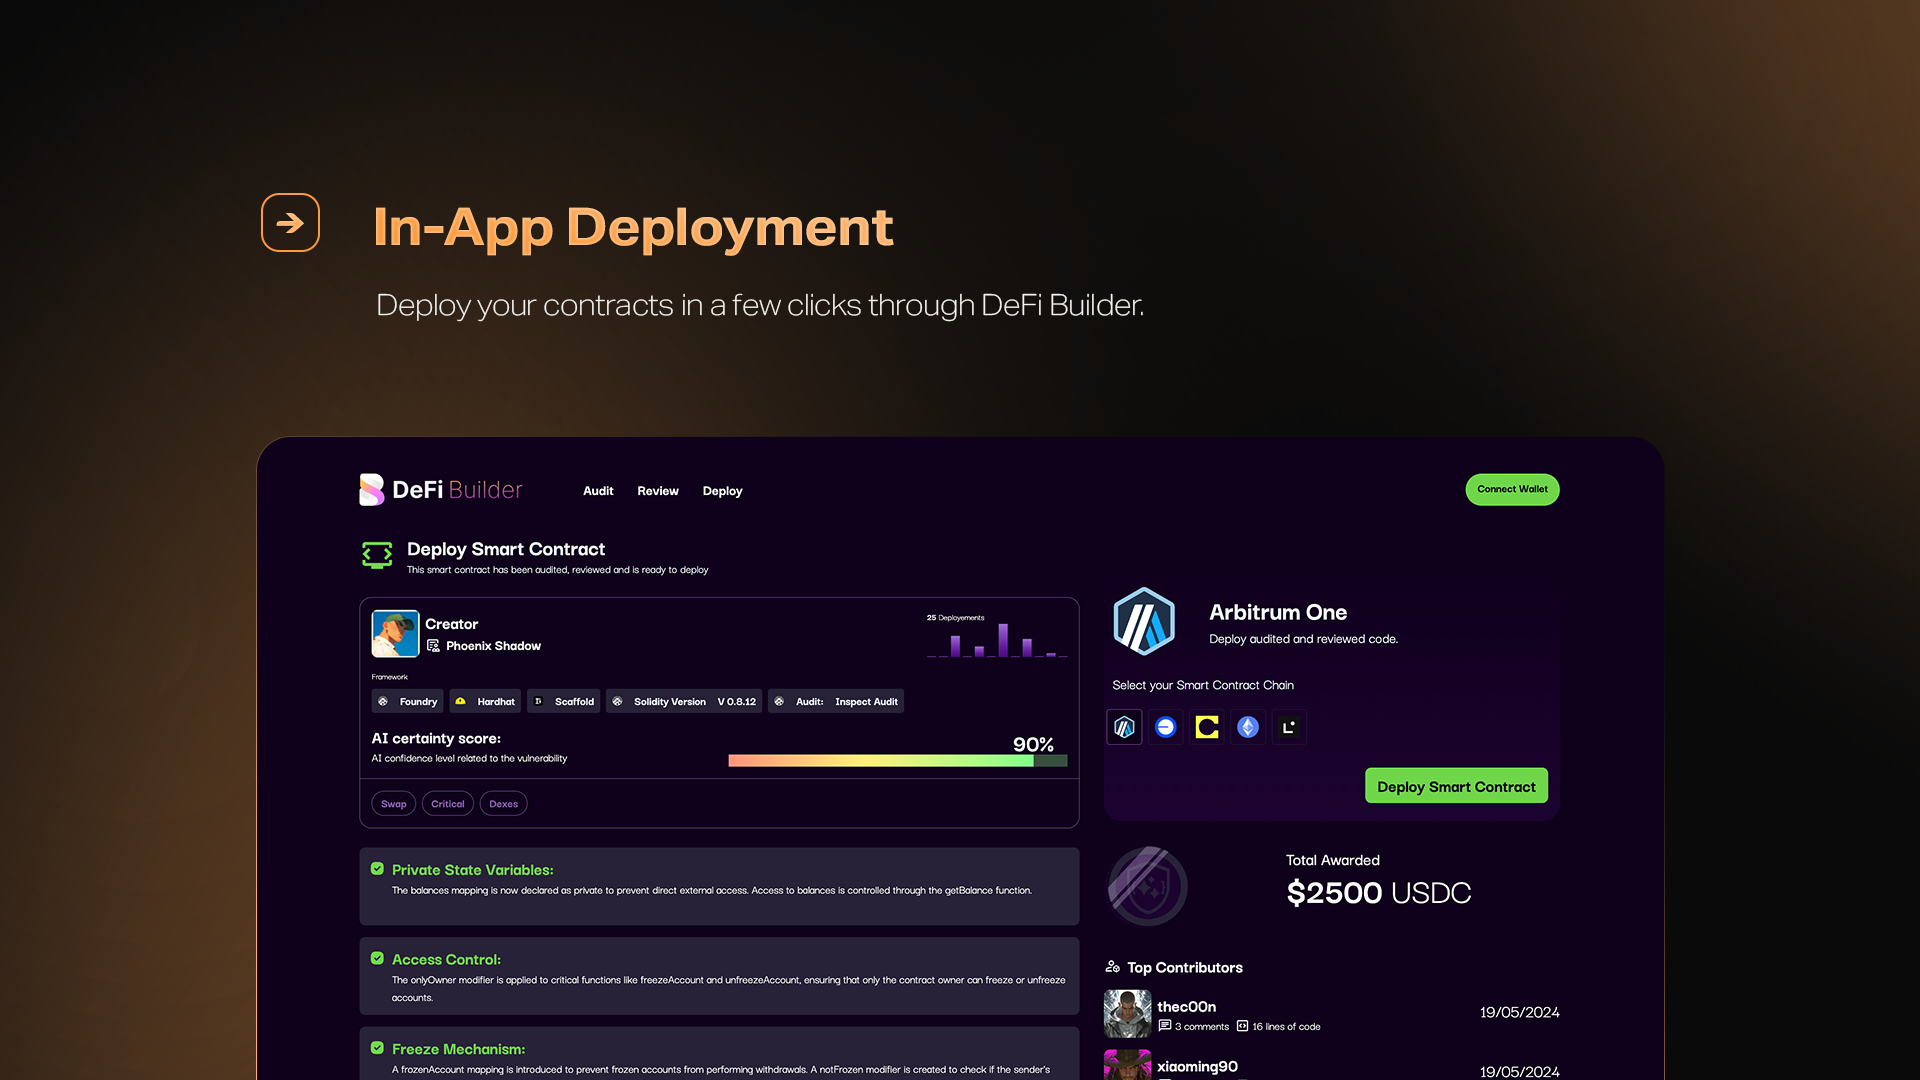Select the Base chain icon
This screenshot has width=1920, height=1080.
(1165, 727)
